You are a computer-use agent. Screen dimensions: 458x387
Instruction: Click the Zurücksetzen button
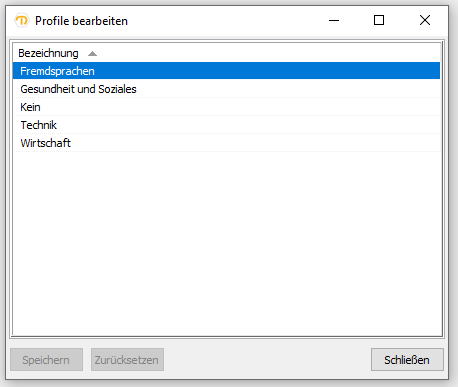(x=127, y=360)
